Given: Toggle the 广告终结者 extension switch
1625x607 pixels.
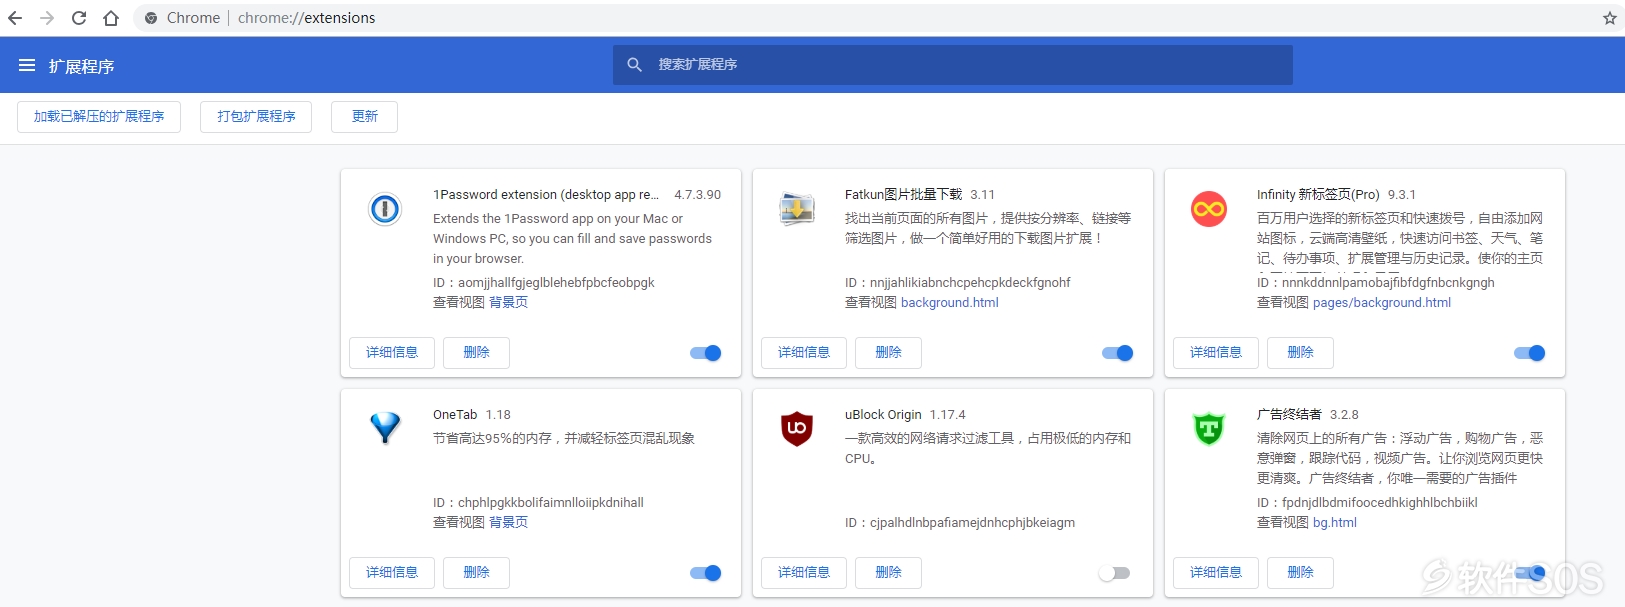Looking at the screenshot, I should pos(1530,573).
